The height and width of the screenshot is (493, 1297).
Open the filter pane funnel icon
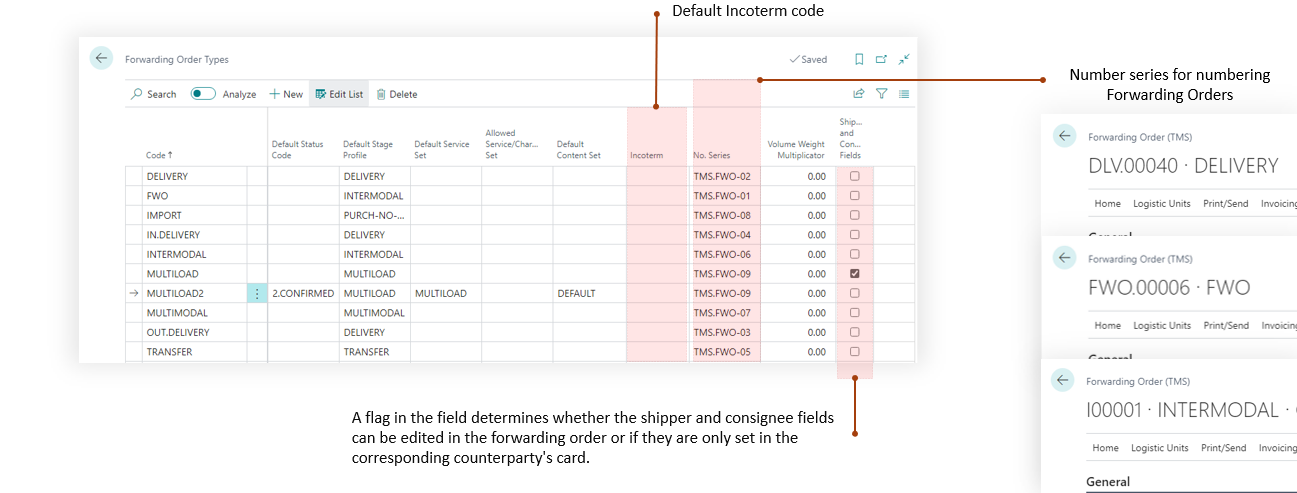click(x=881, y=93)
